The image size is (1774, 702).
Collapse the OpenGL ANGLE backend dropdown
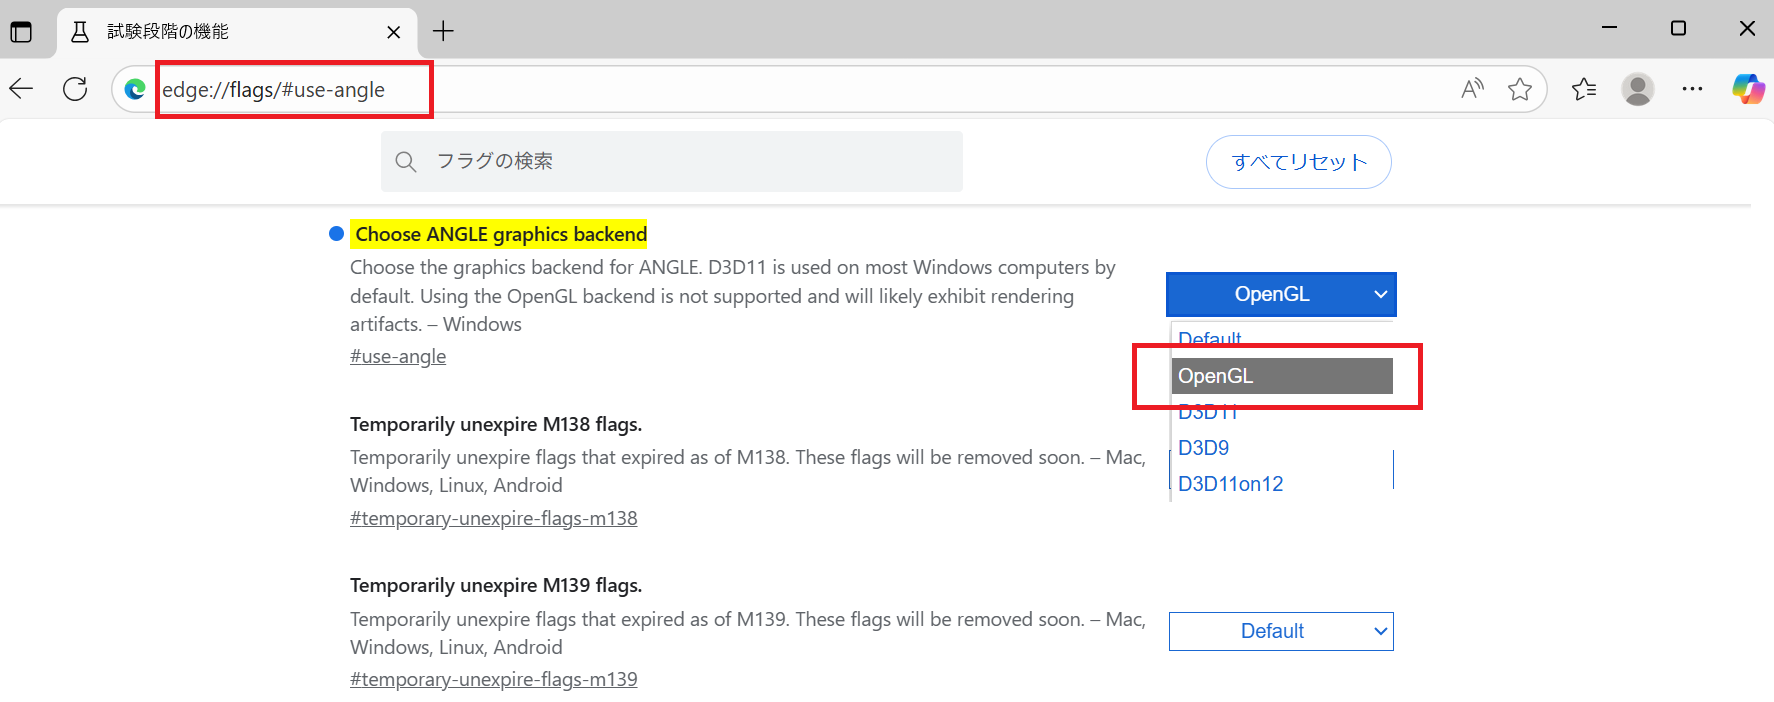(1281, 294)
